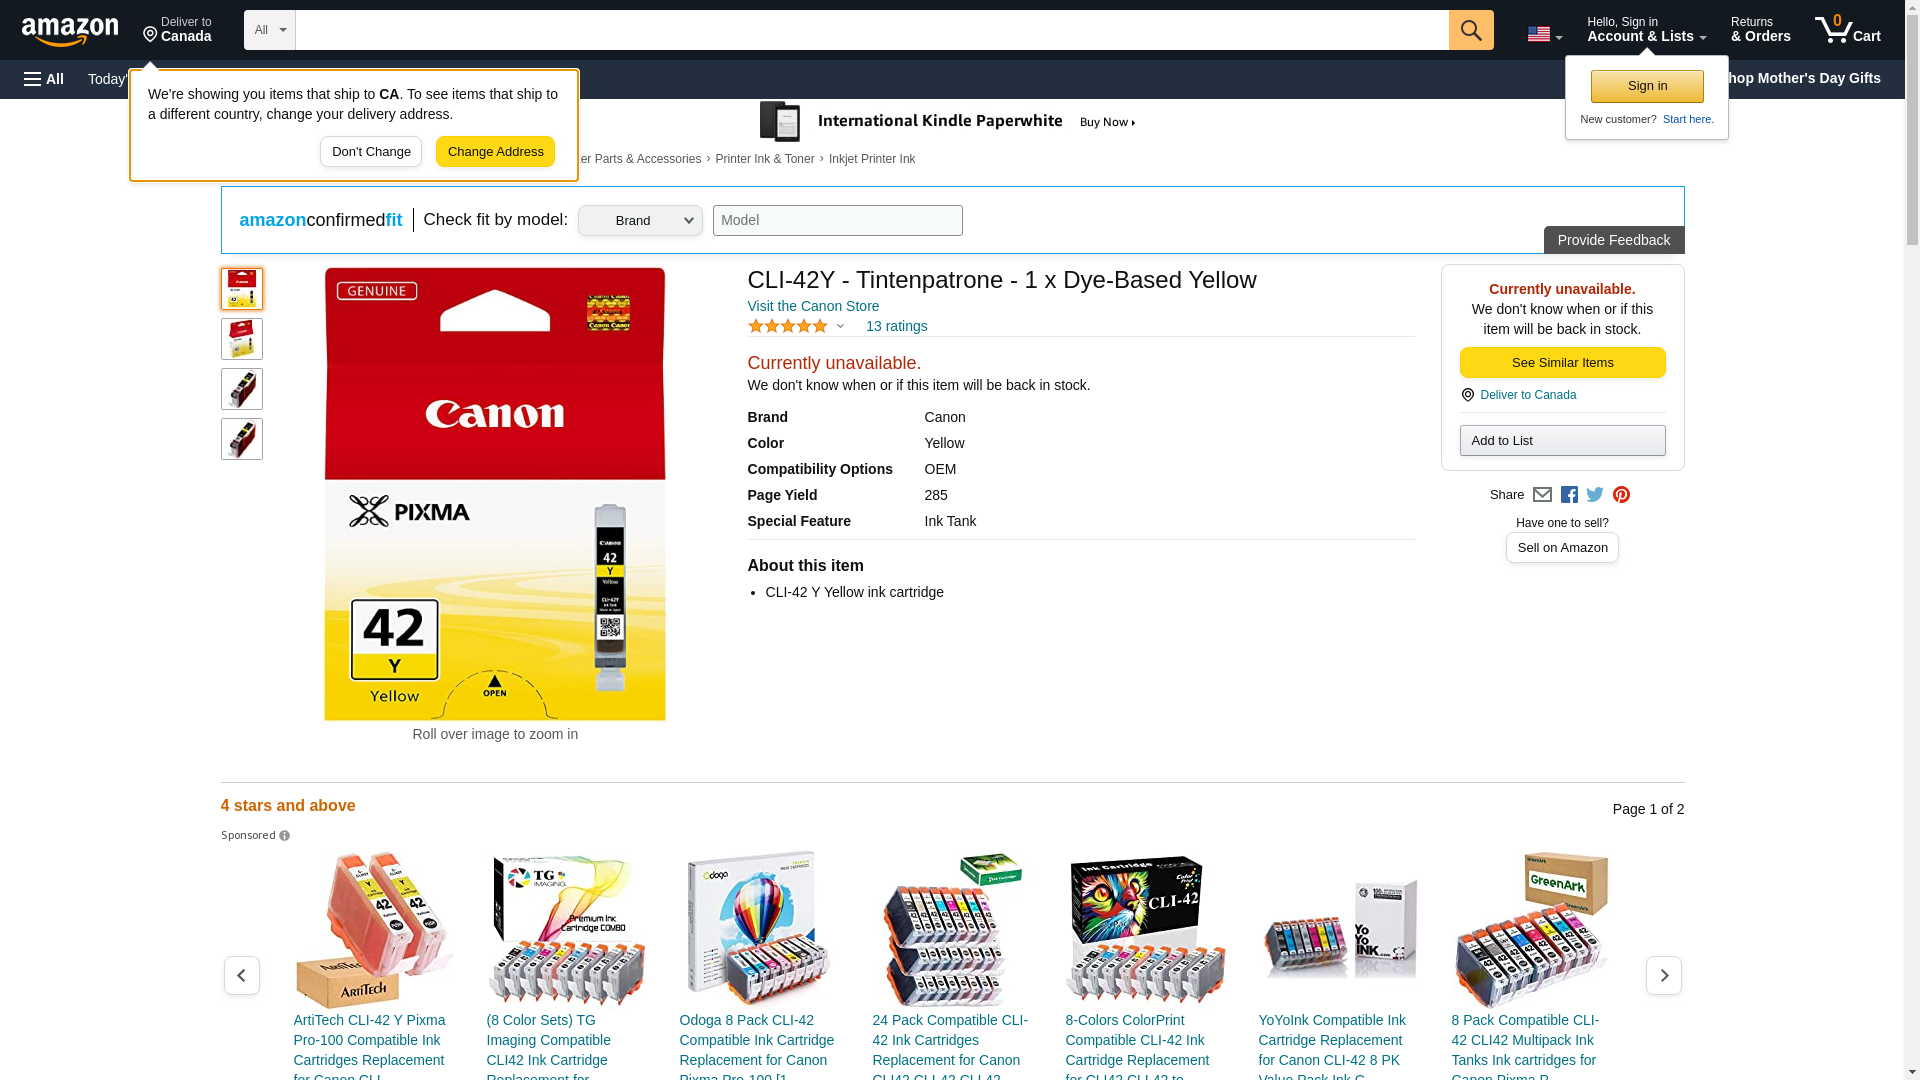Screen dimensions: 1920x1080
Task: Select the second product thumbnail image
Action: click(242, 339)
